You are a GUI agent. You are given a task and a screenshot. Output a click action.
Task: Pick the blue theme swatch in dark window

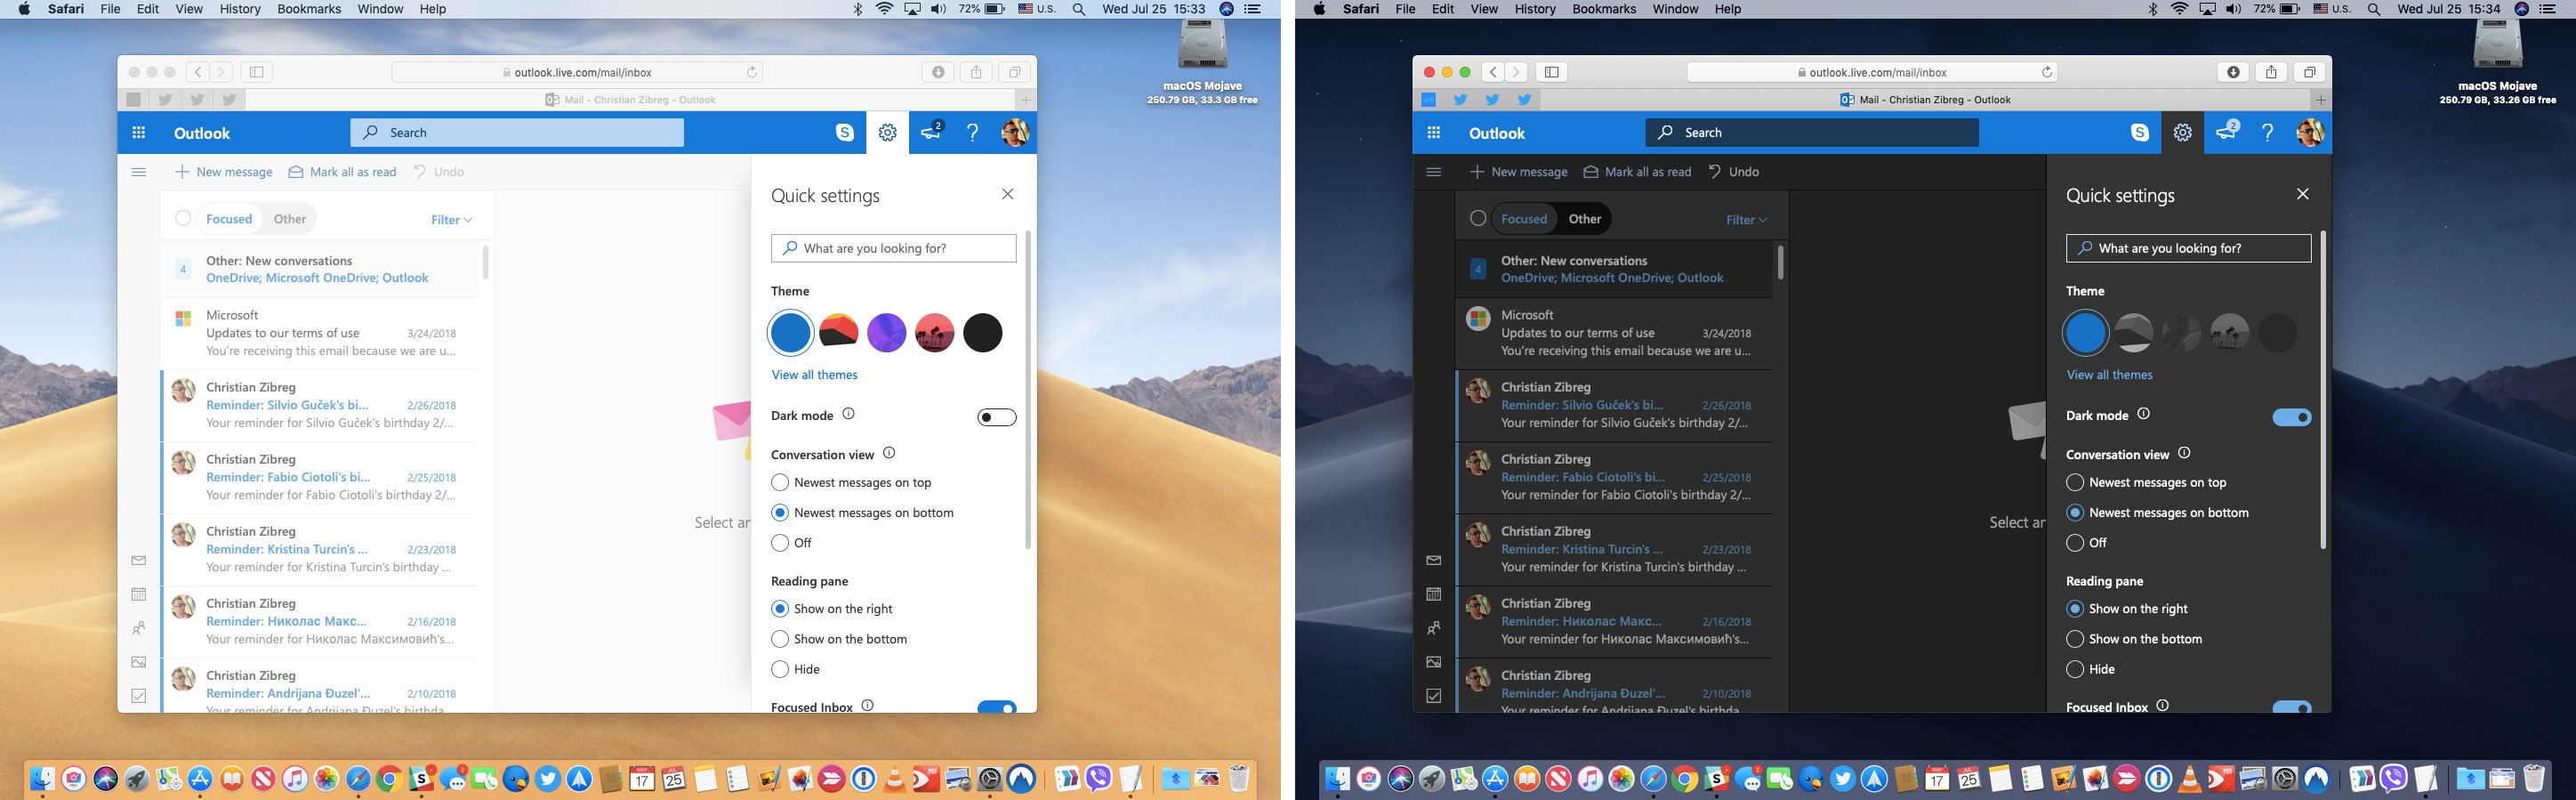pyautogui.click(x=2085, y=333)
